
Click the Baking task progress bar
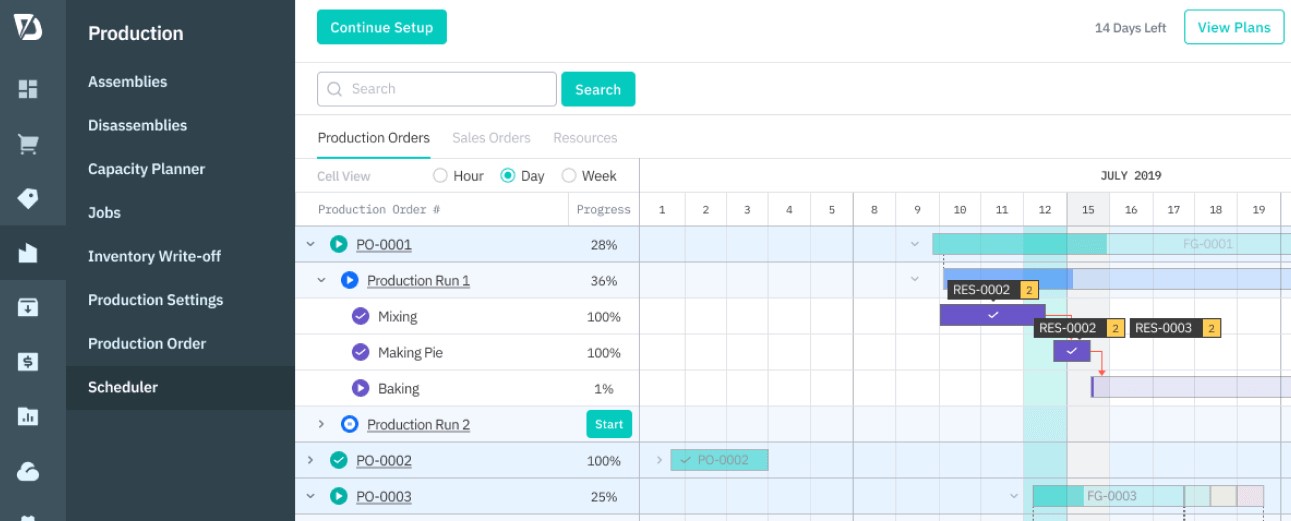pos(1190,387)
